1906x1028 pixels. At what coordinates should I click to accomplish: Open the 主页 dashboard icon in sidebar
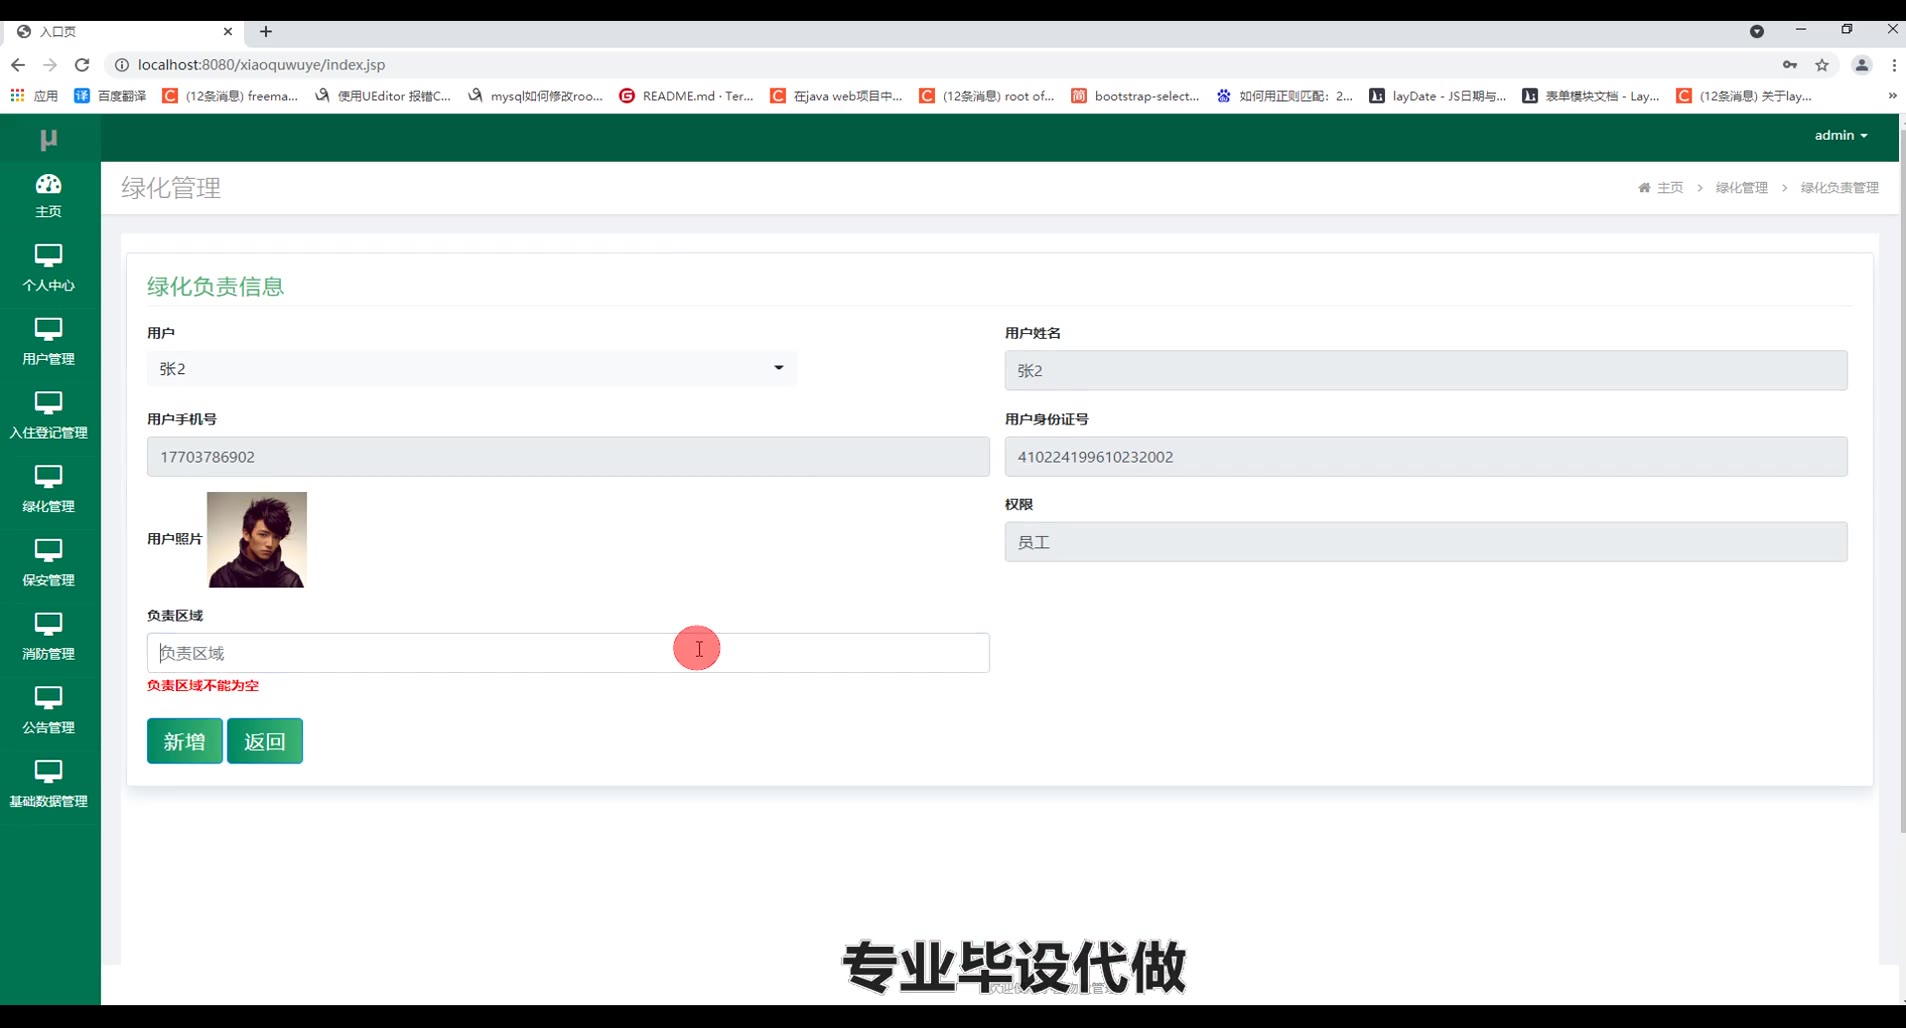[48, 185]
